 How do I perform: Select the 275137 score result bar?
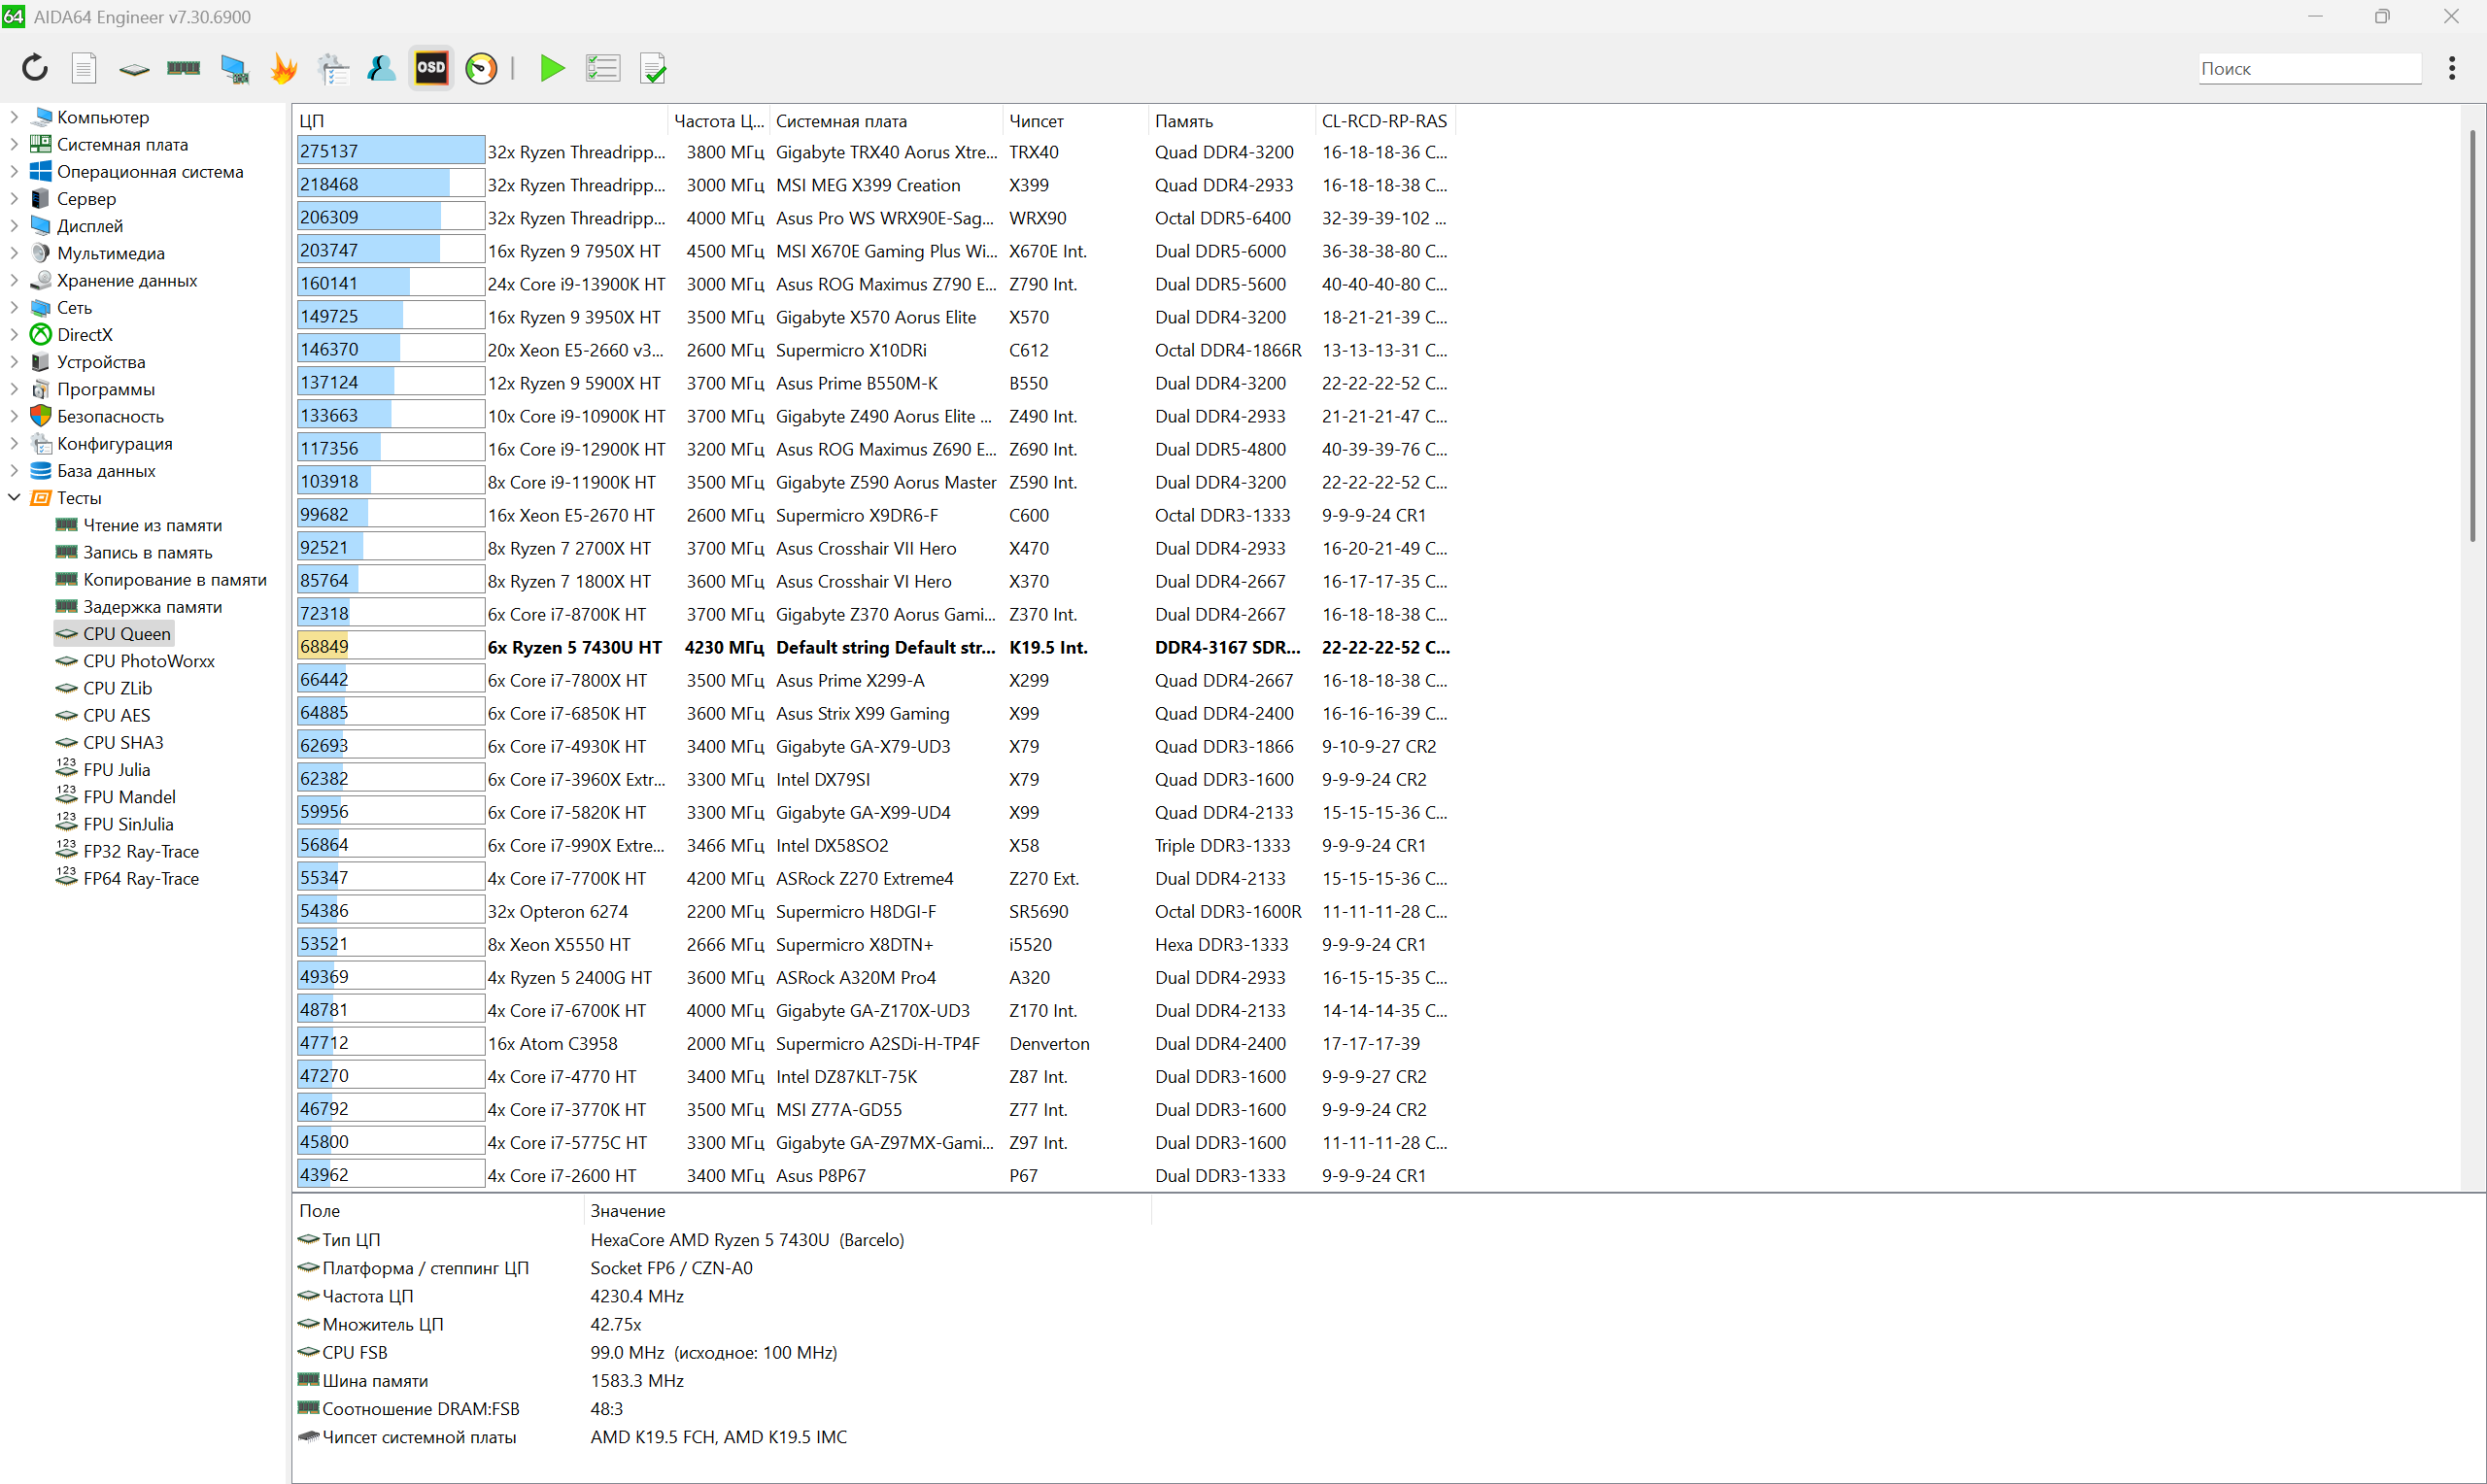coord(391,151)
